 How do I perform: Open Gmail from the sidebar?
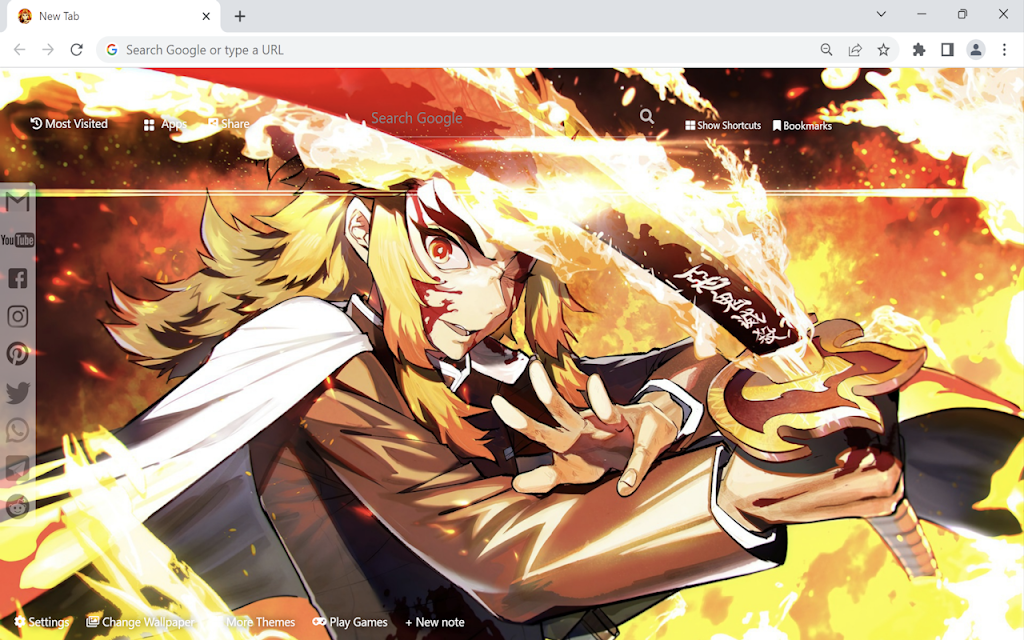[x=18, y=202]
